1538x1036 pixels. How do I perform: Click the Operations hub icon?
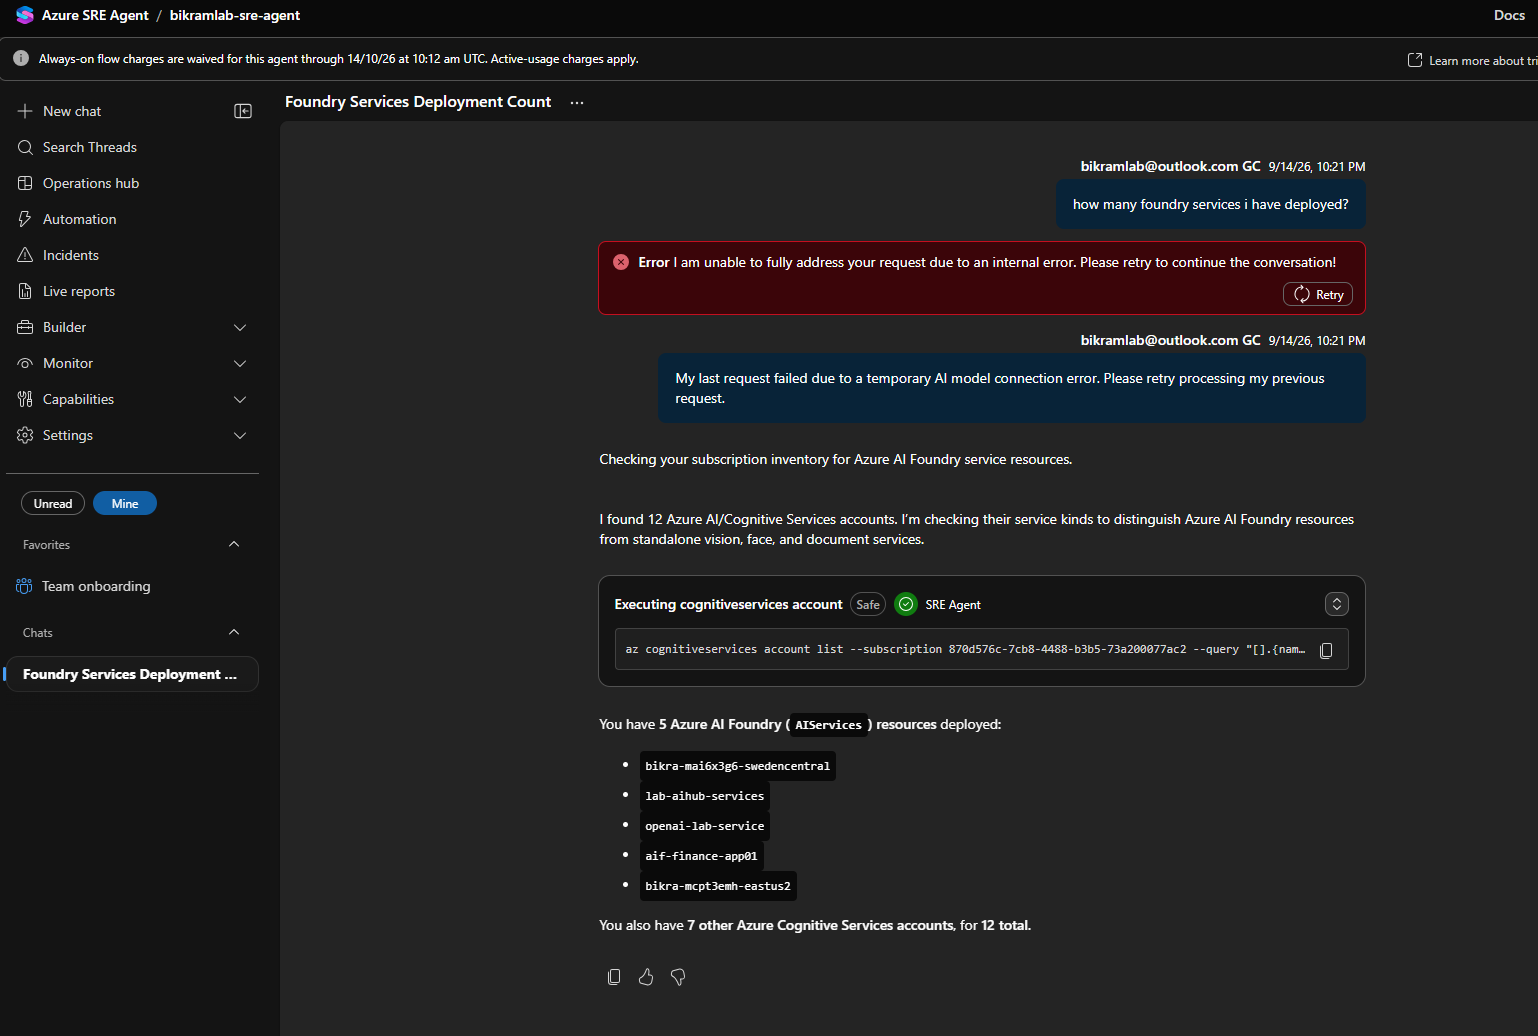[25, 183]
